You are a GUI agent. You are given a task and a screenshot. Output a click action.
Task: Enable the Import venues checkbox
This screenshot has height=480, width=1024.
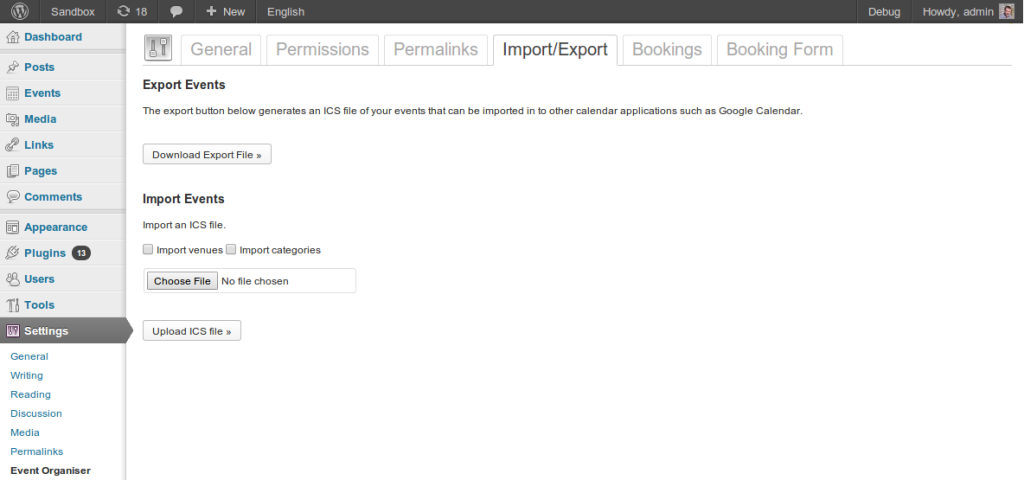coord(148,249)
